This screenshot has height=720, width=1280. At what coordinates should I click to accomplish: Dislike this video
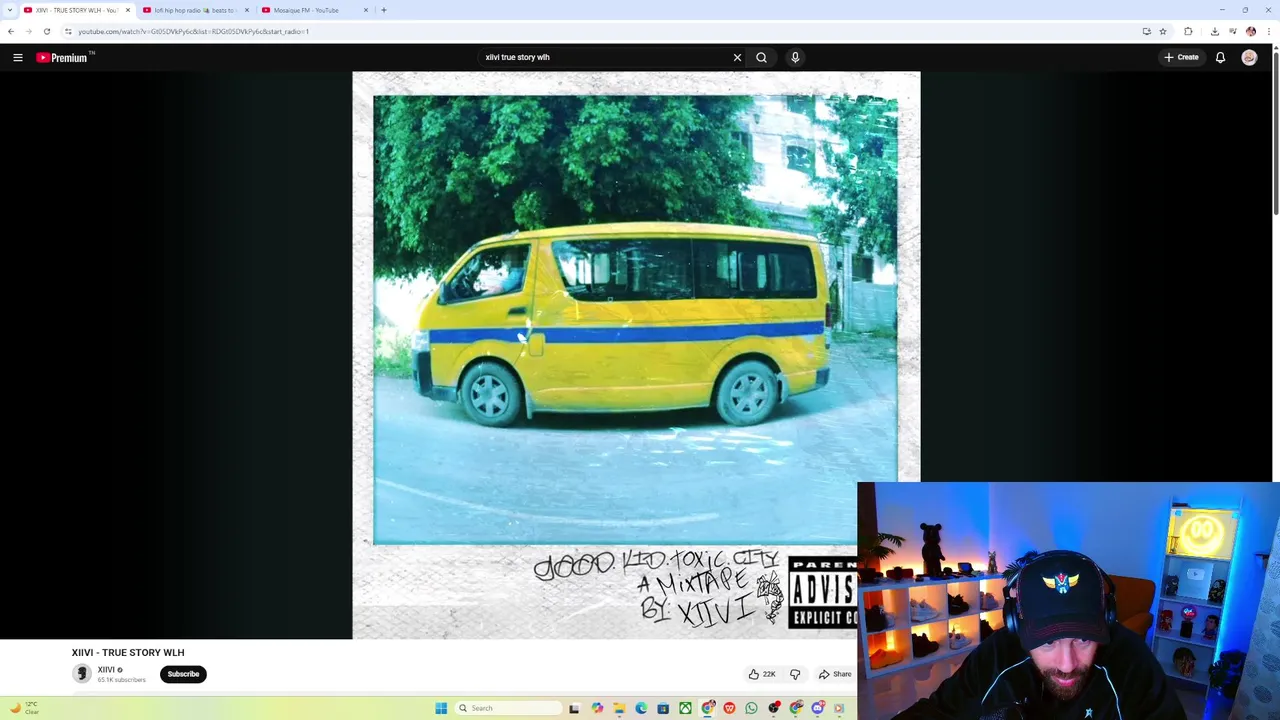[x=795, y=674]
